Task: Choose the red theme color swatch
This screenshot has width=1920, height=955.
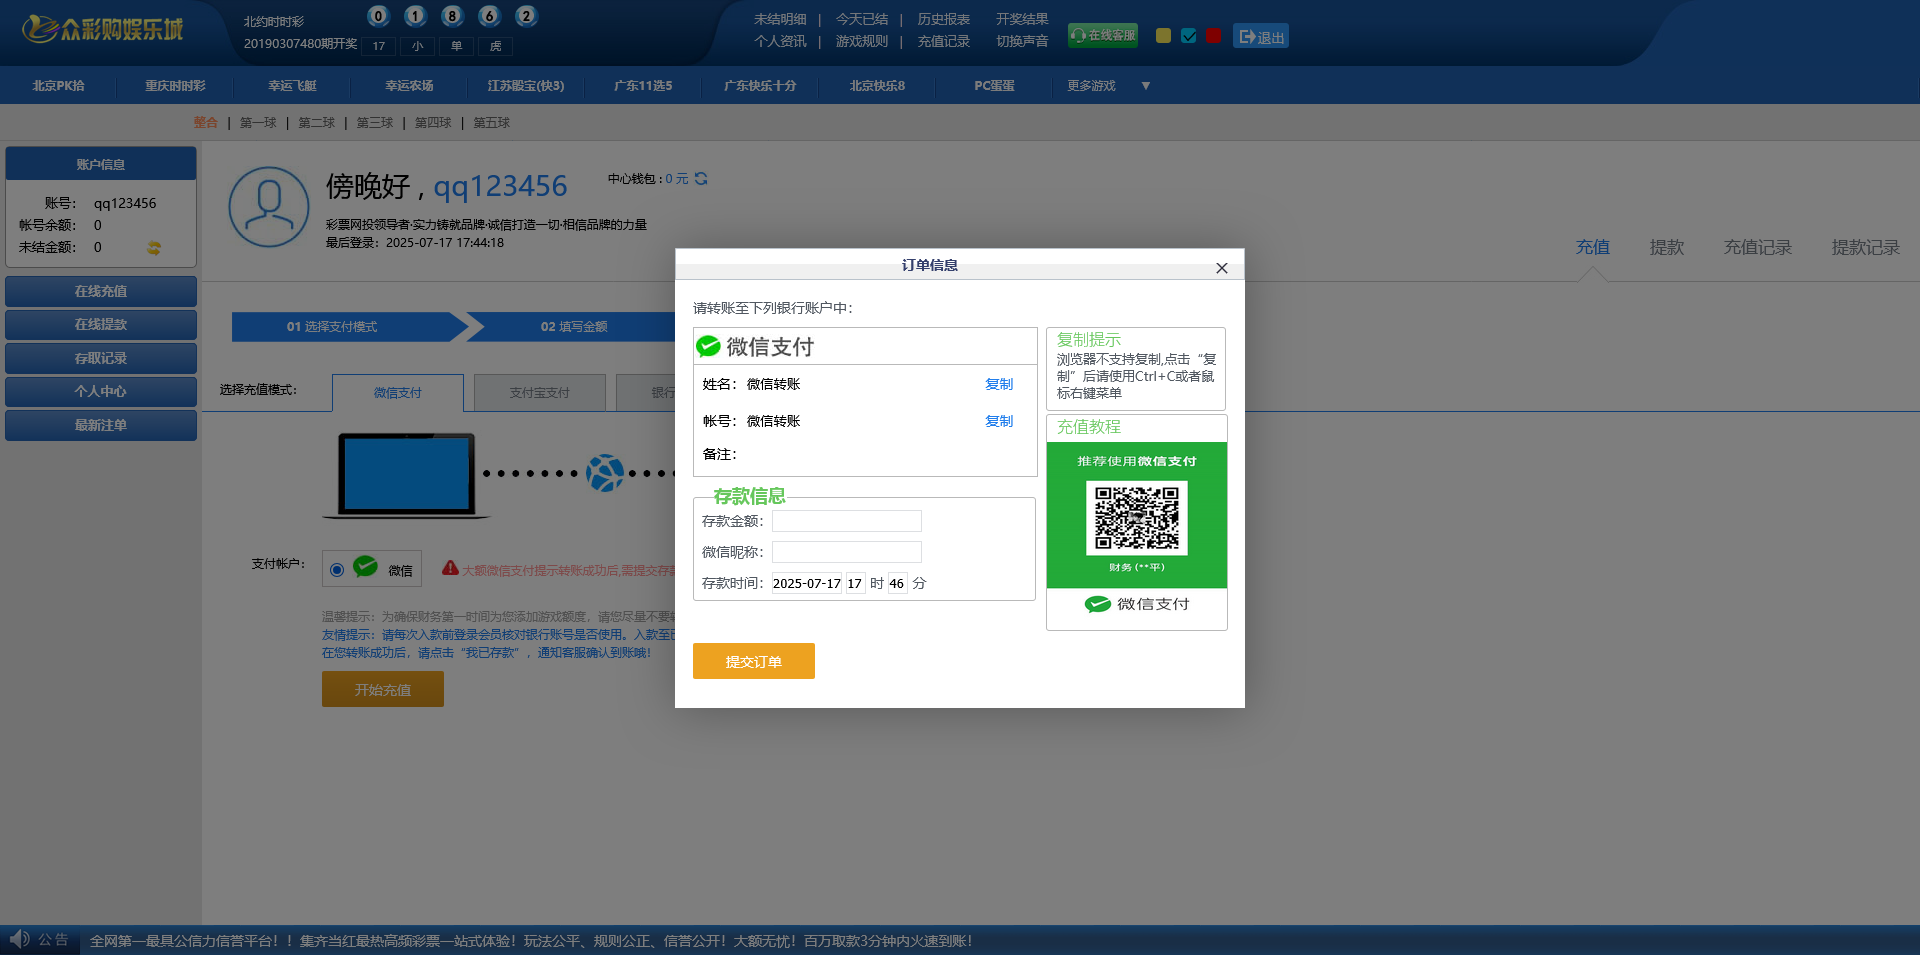Action: [1213, 36]
